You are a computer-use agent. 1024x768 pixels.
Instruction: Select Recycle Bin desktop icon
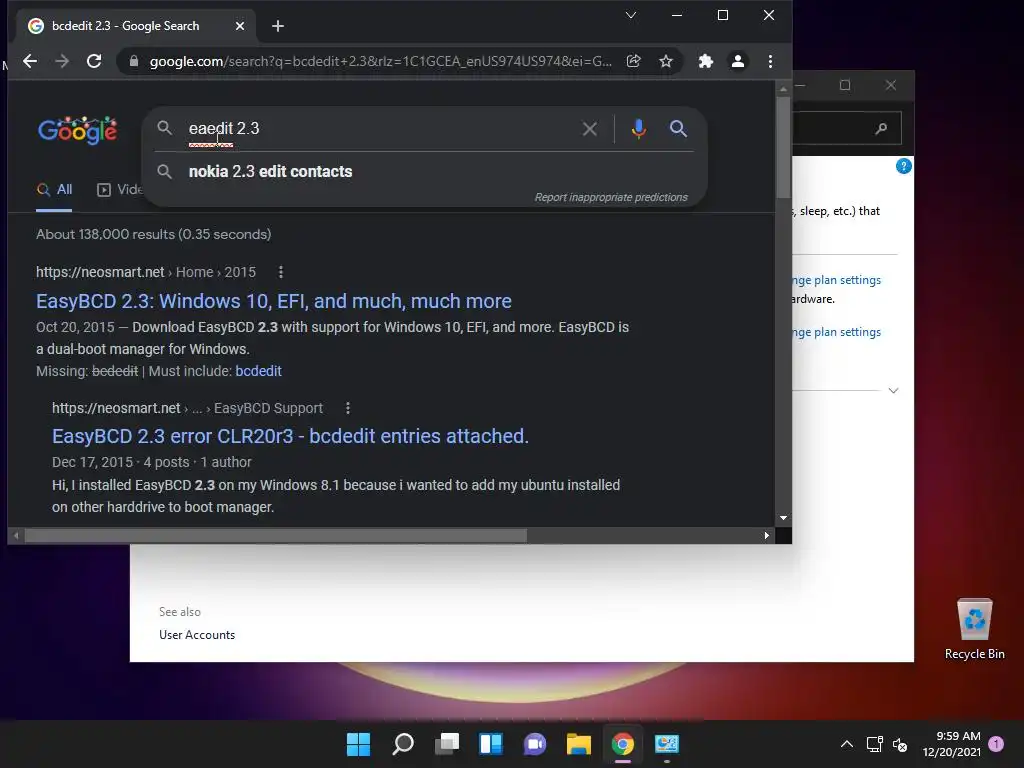pos(974,630)
